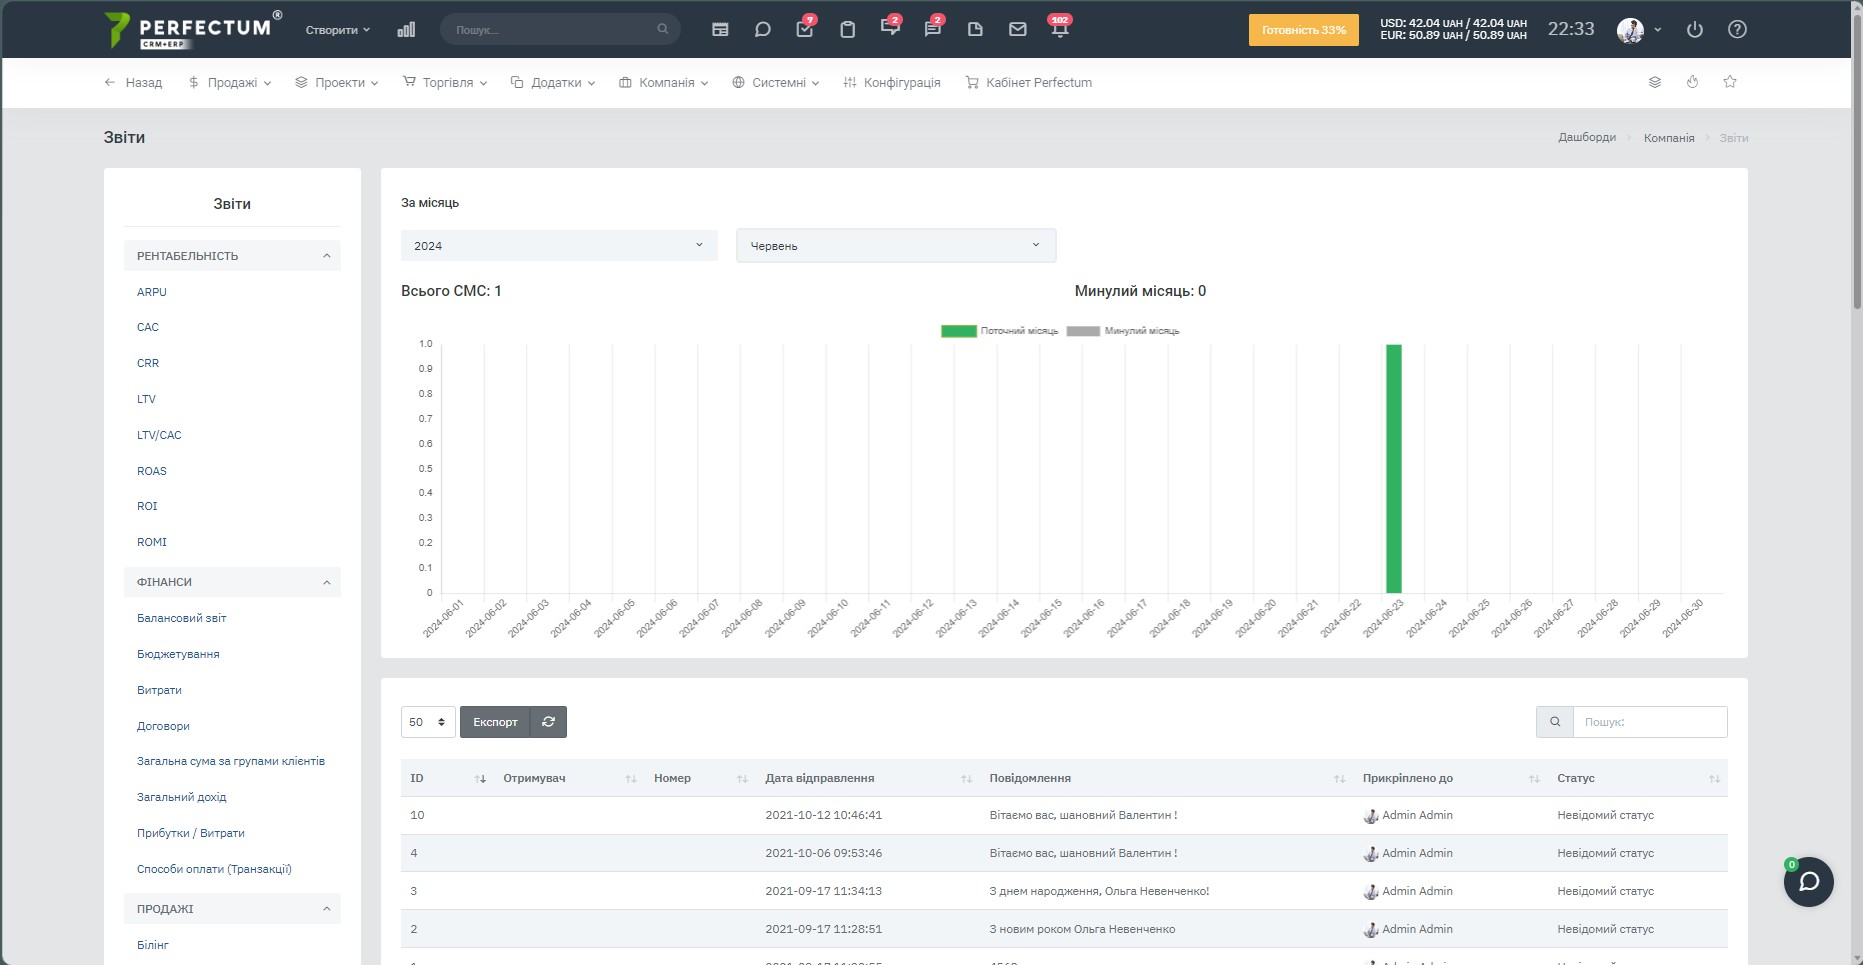Open the Червень month dropdown

coord(896,246)
